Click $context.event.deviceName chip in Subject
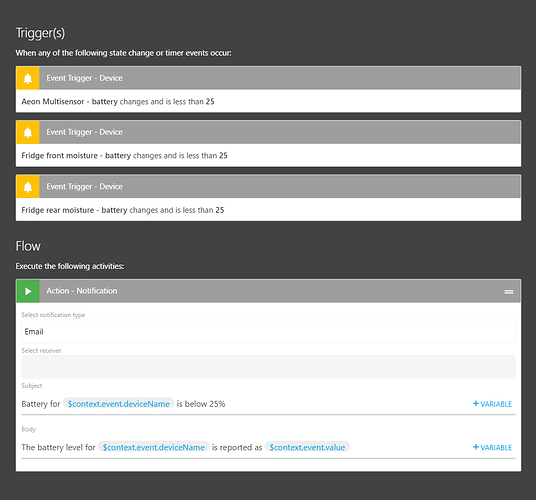The height and width of the screenshot is (500, 536). click(119, 404)
